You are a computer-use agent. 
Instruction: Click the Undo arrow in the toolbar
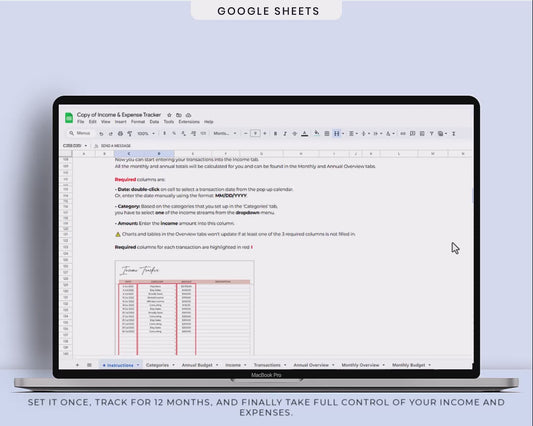[101, 134]
